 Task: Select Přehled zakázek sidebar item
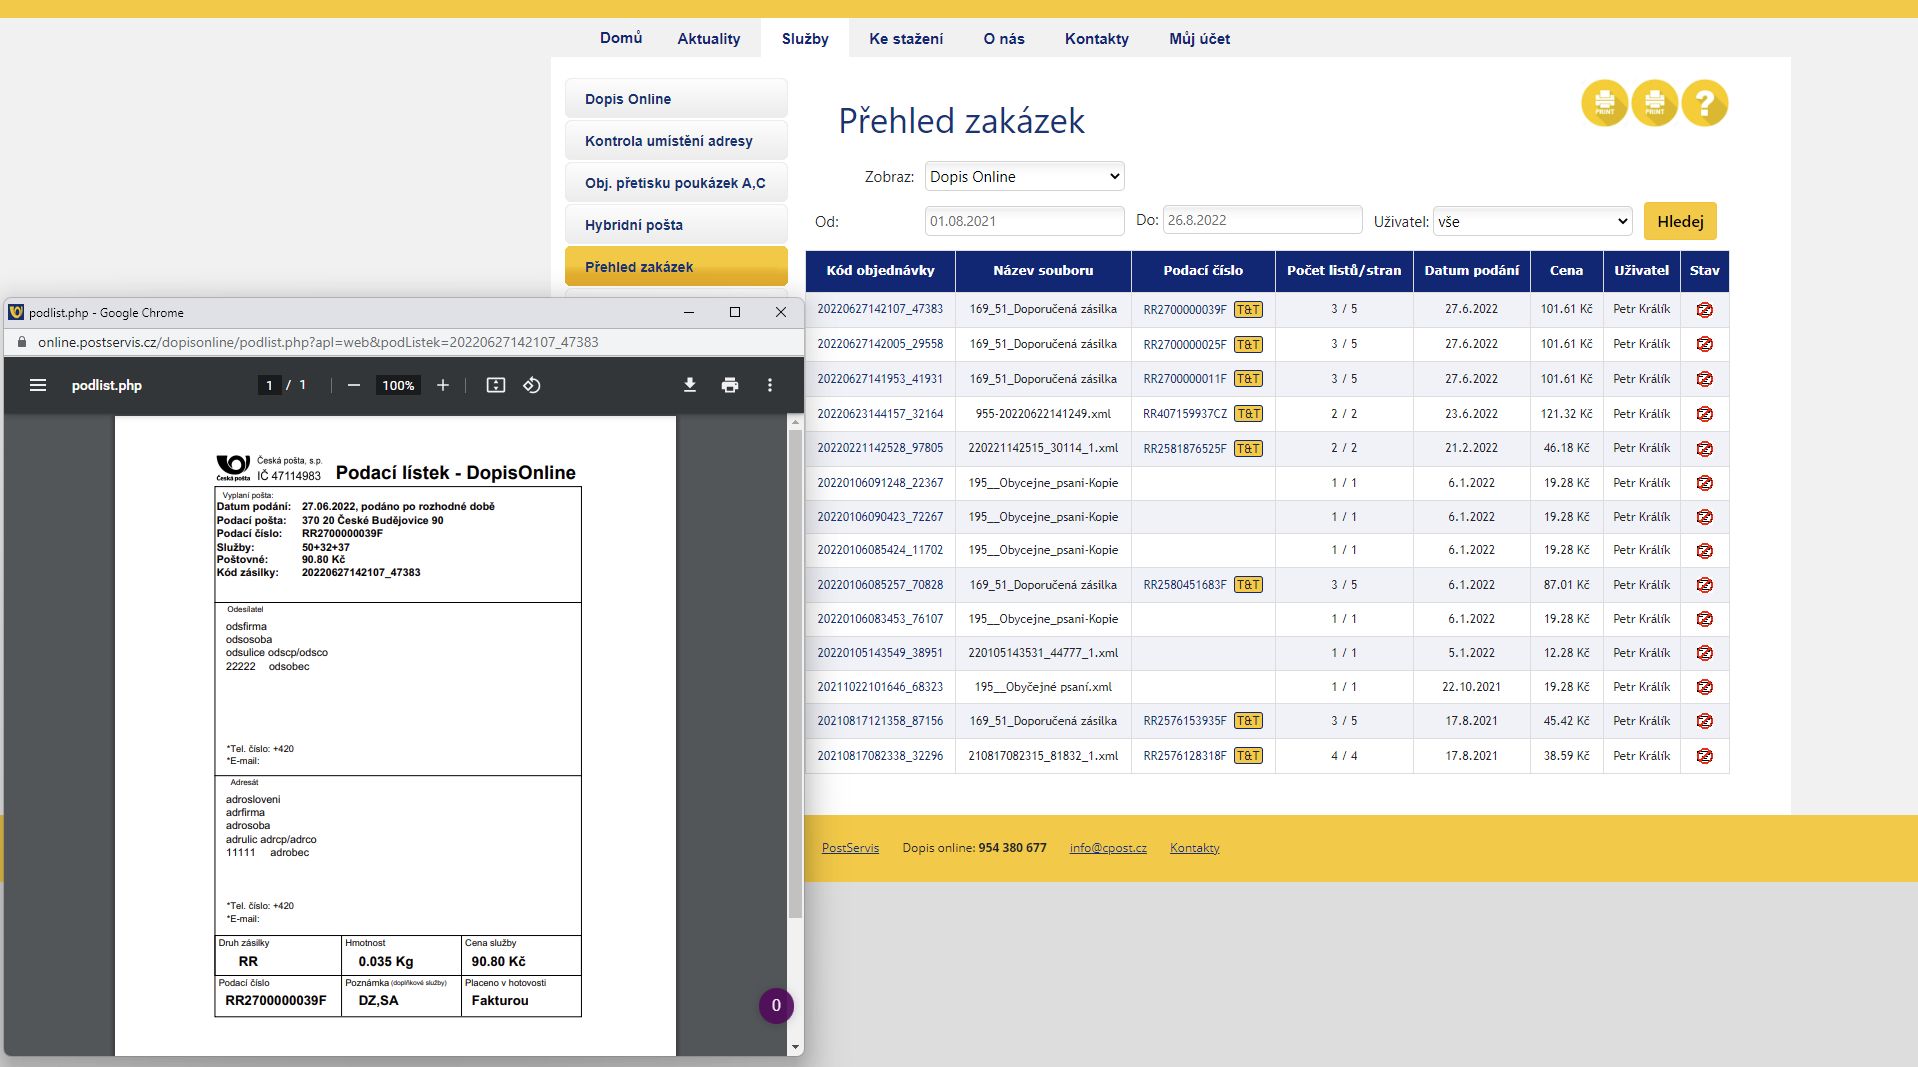[x=676, y=267]
